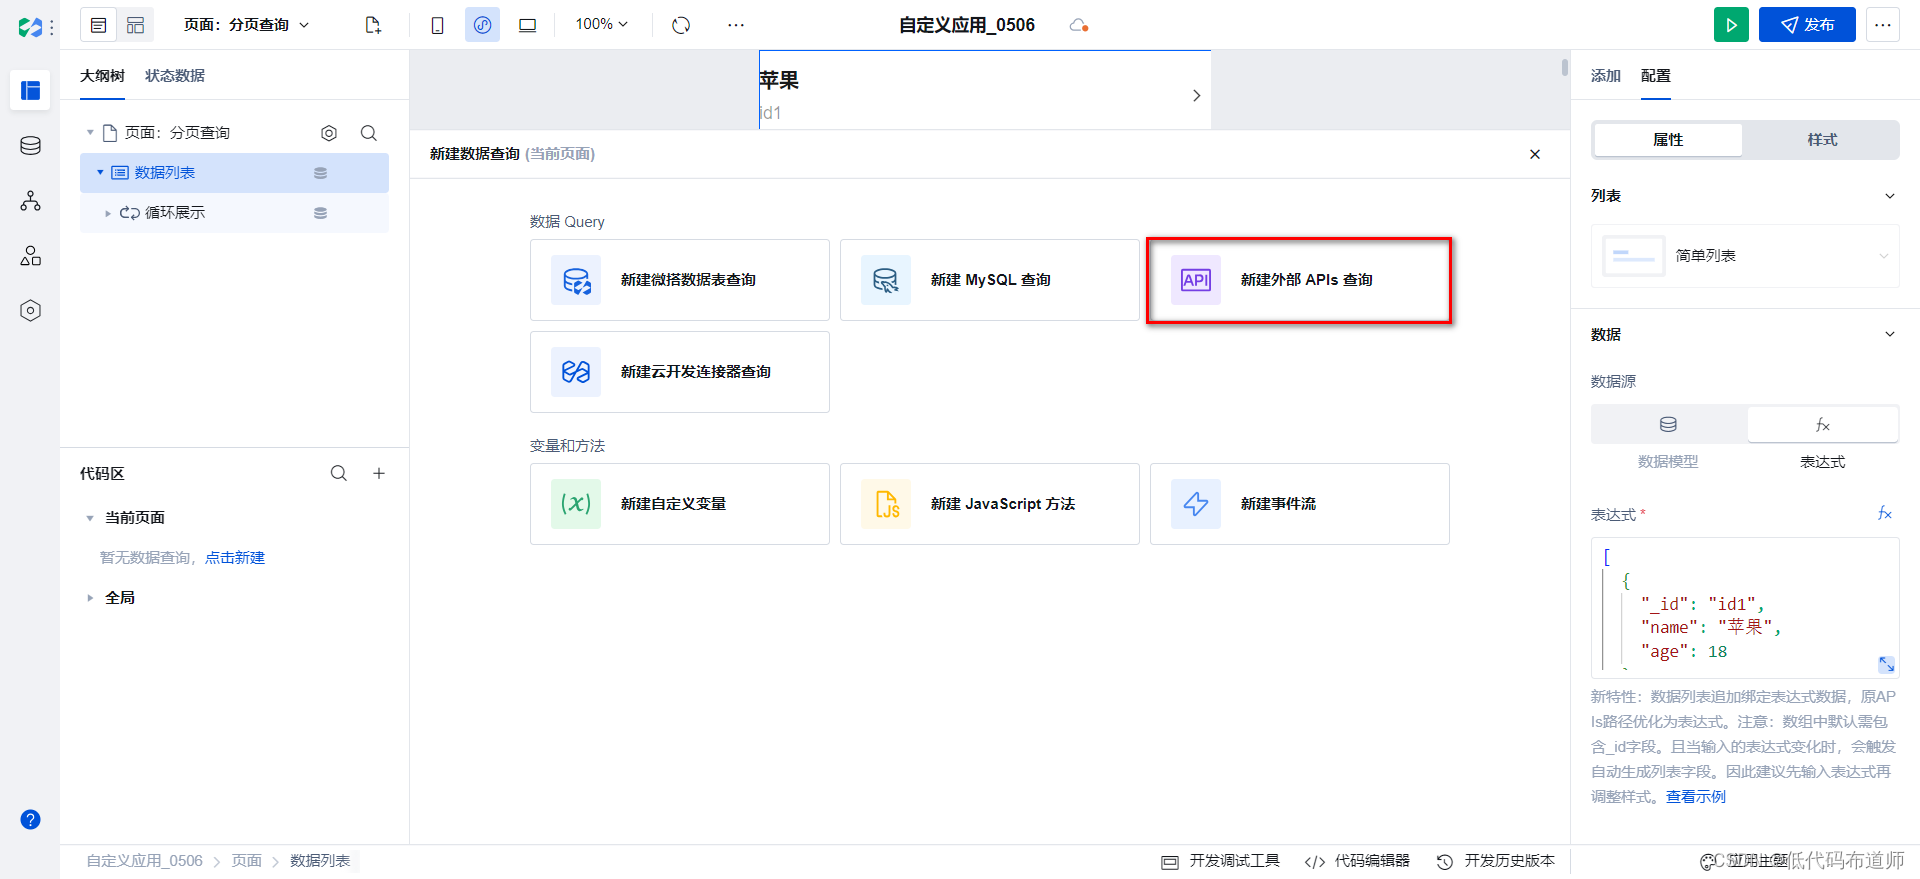The height and width of the screenshot is (879, 1920).
Task: Open the app logo menu
Action: (31, 27)
